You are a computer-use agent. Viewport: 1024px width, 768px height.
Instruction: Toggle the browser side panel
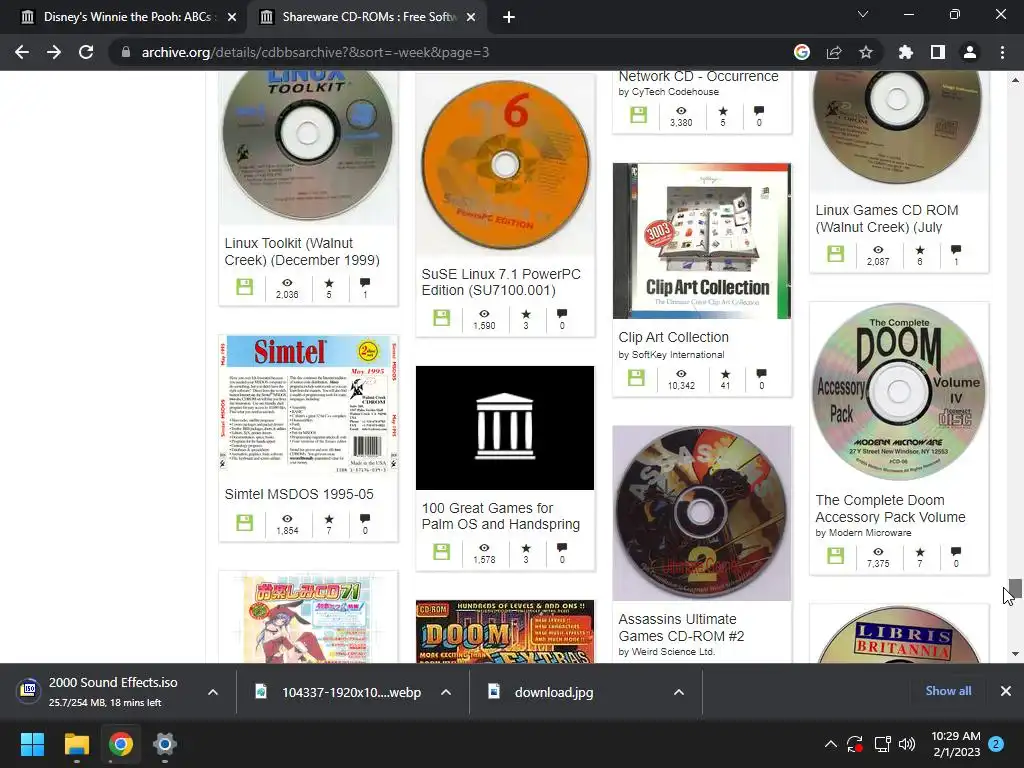click(x=938, y=52)
